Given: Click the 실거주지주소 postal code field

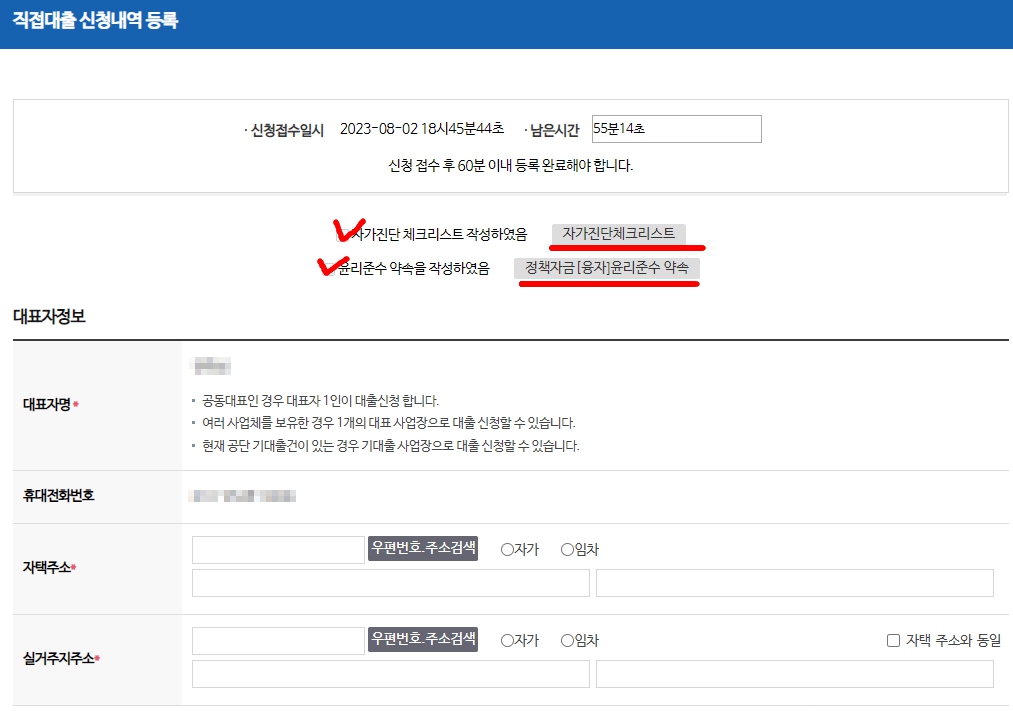Looking at the screenshot, I should [x=278, y=641].
